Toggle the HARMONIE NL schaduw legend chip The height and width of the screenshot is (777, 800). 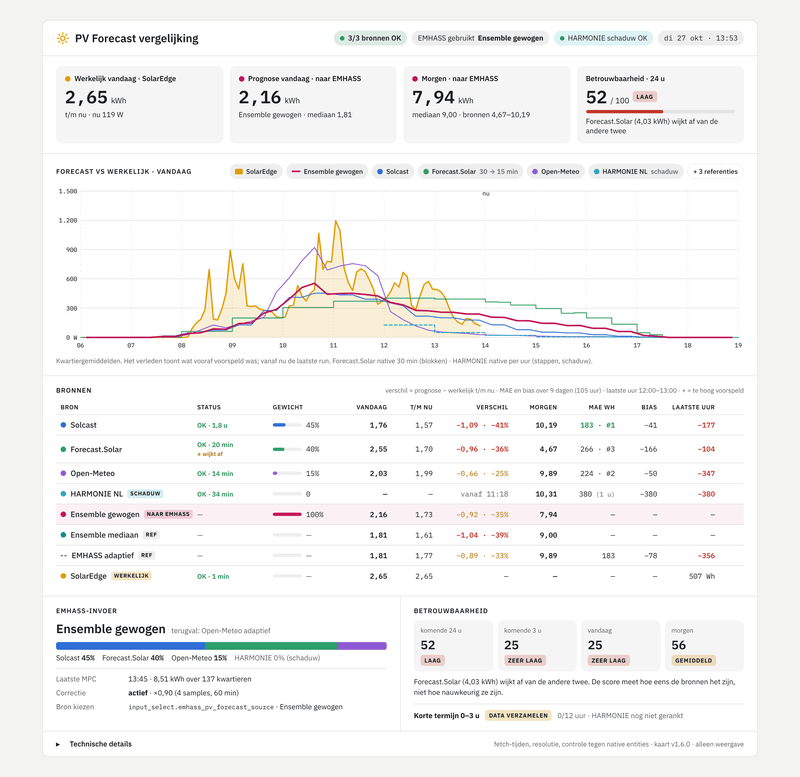[x=636, y=171]
